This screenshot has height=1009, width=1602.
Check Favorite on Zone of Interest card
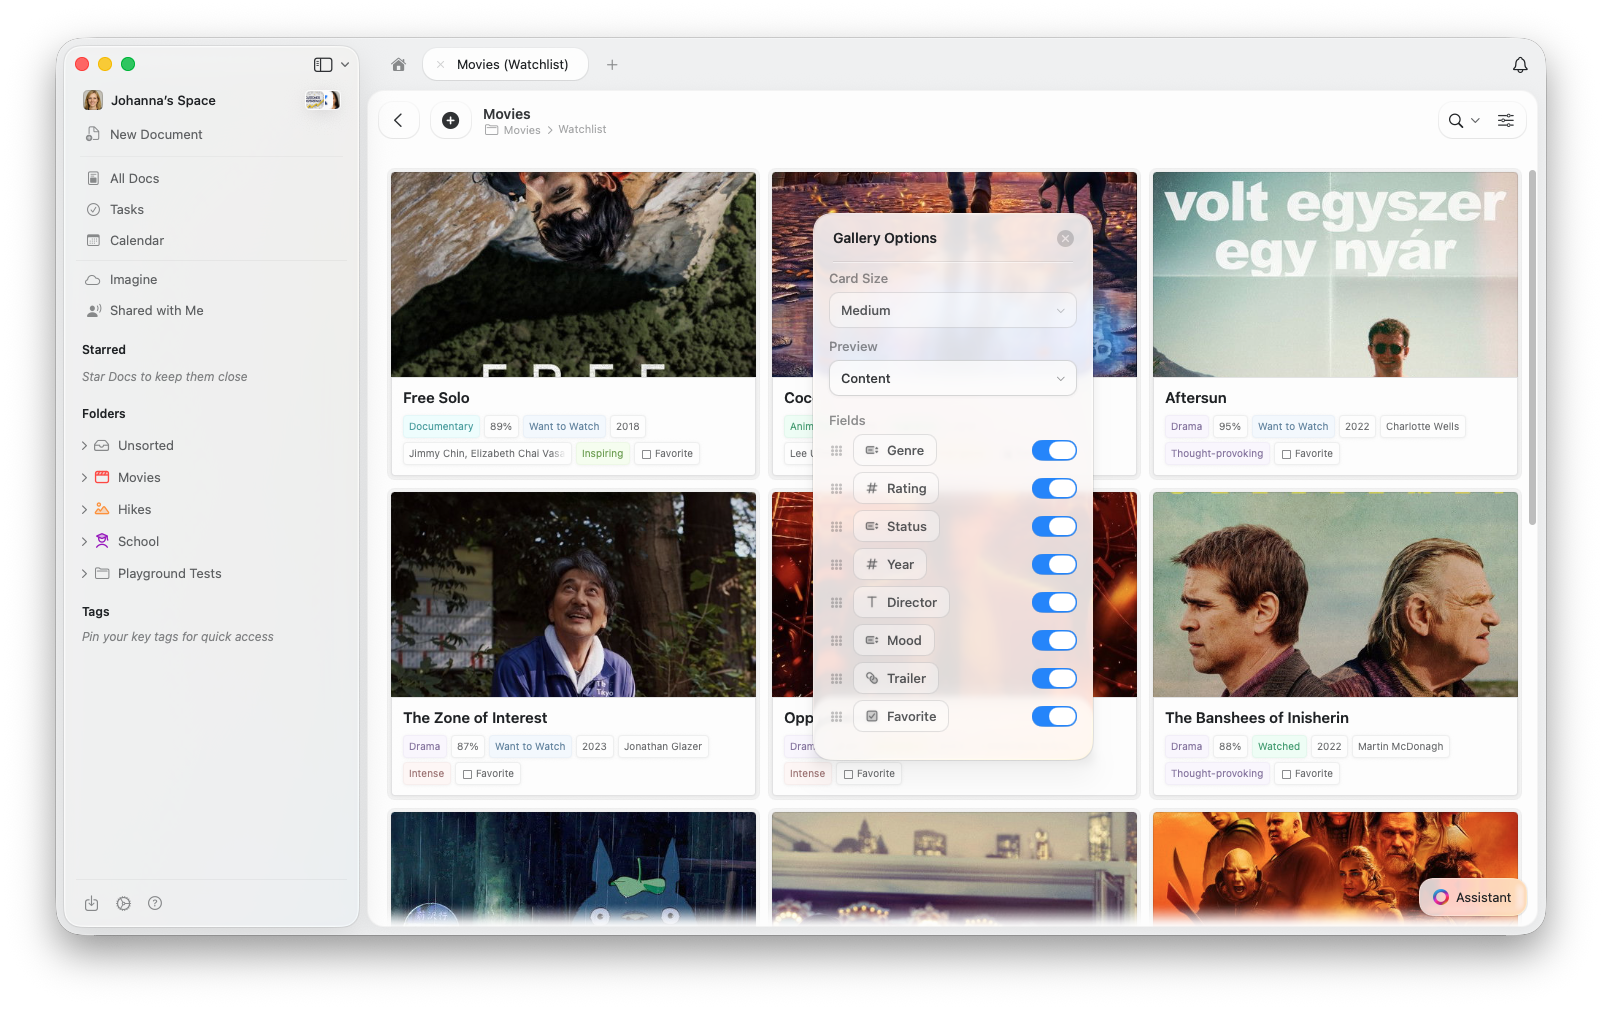(x=467, y=774)
